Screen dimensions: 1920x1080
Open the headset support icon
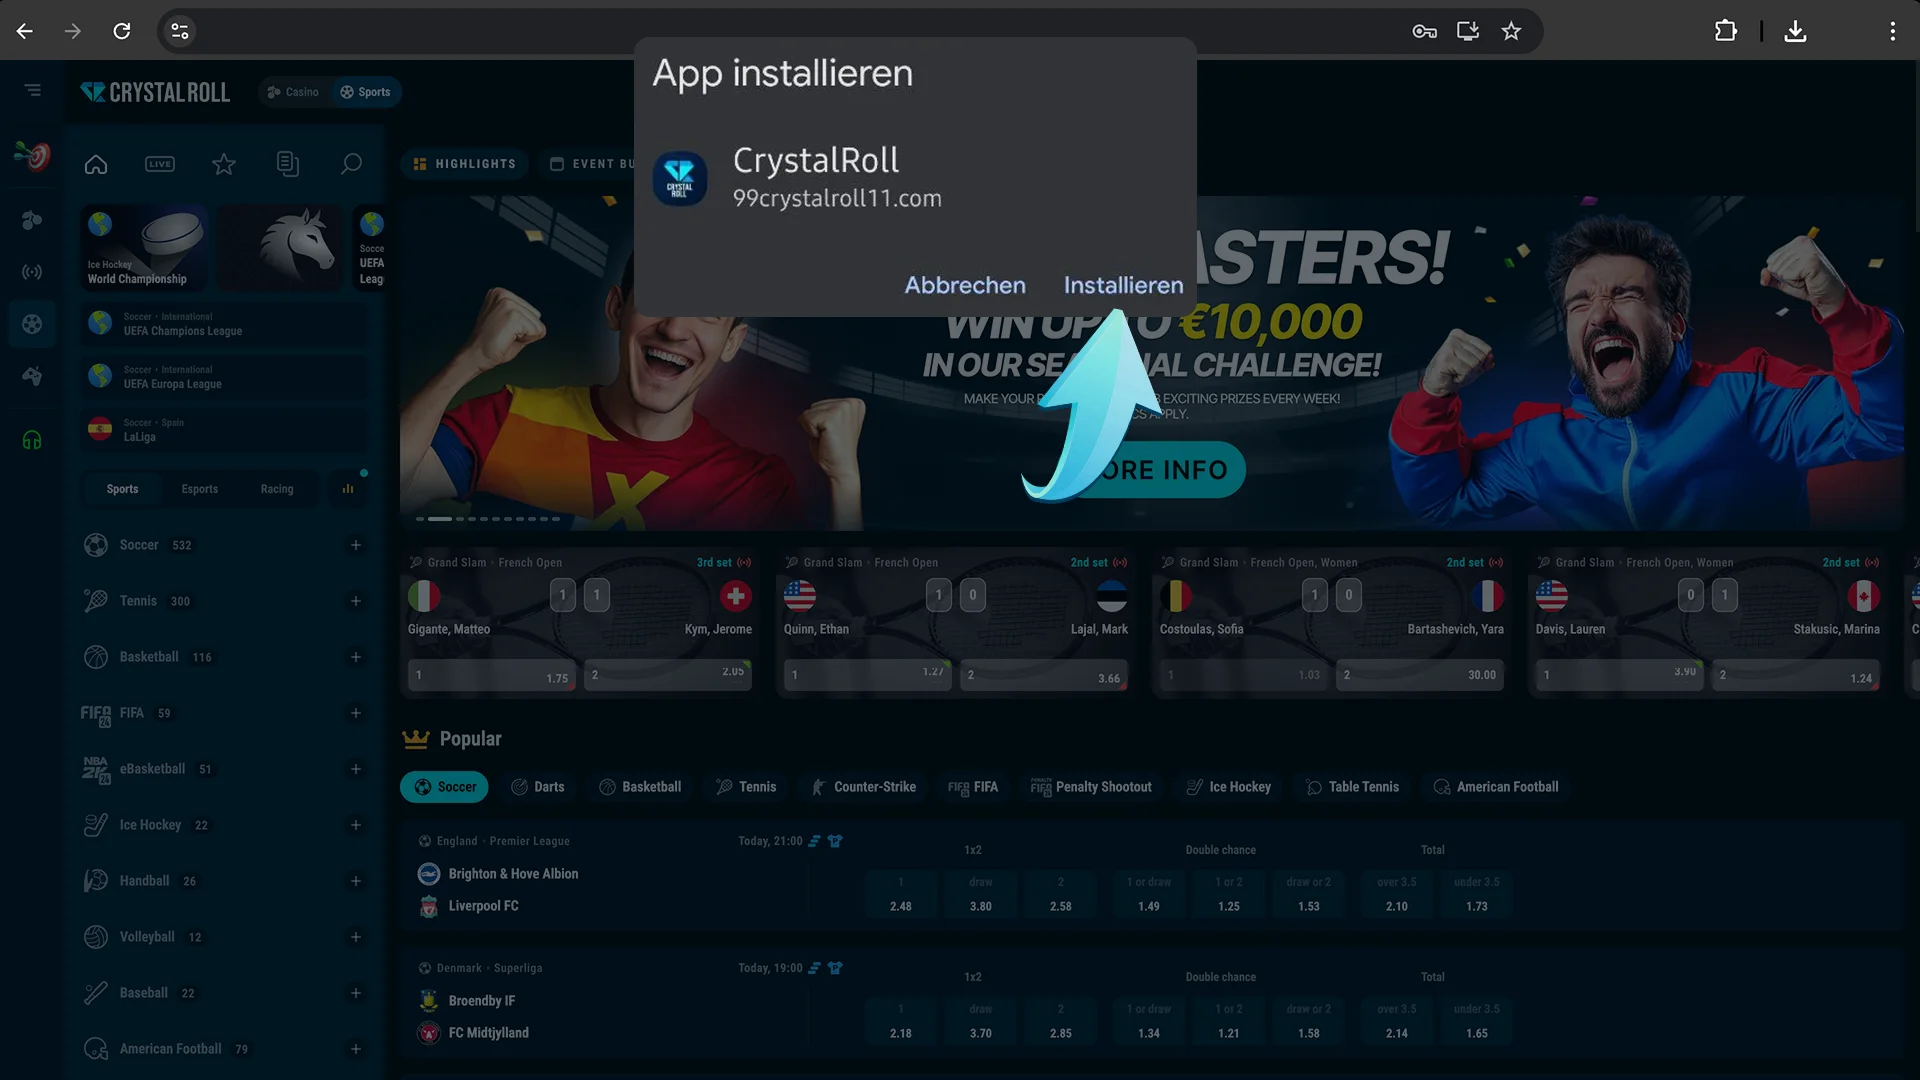click(x=32, y=440)
